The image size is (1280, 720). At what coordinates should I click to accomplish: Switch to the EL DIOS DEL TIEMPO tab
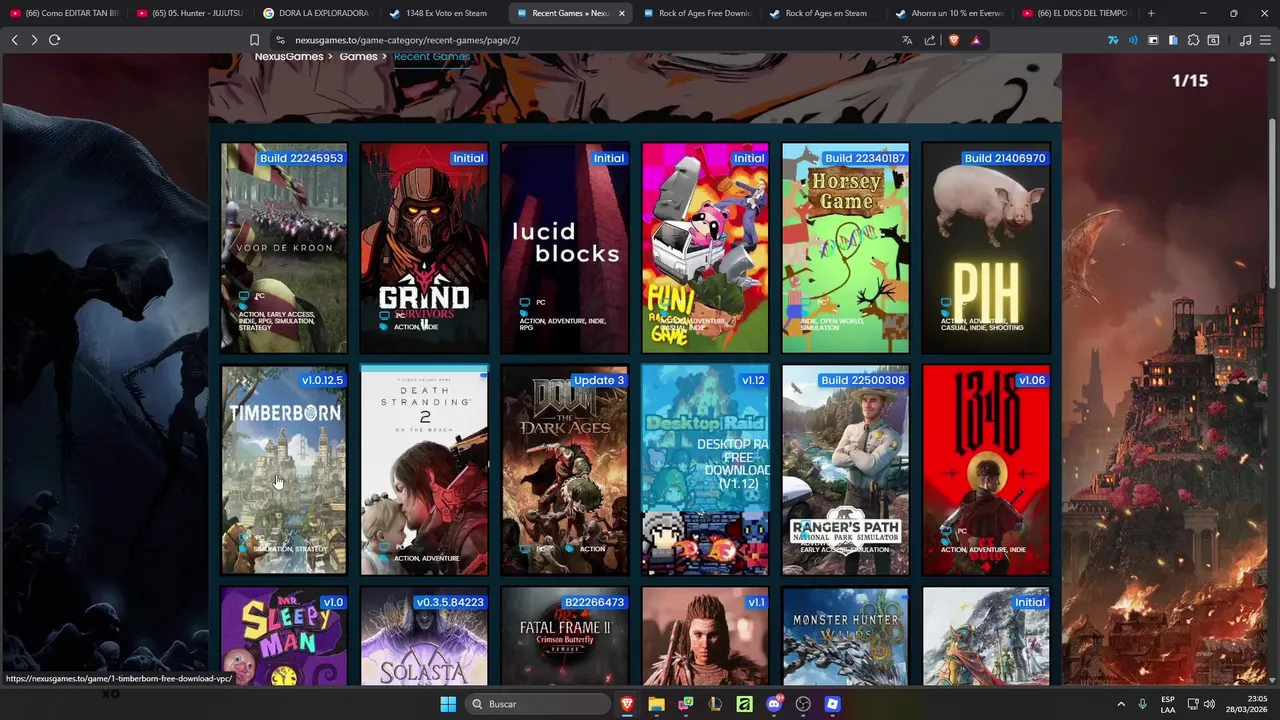(x=1075, y=13)
